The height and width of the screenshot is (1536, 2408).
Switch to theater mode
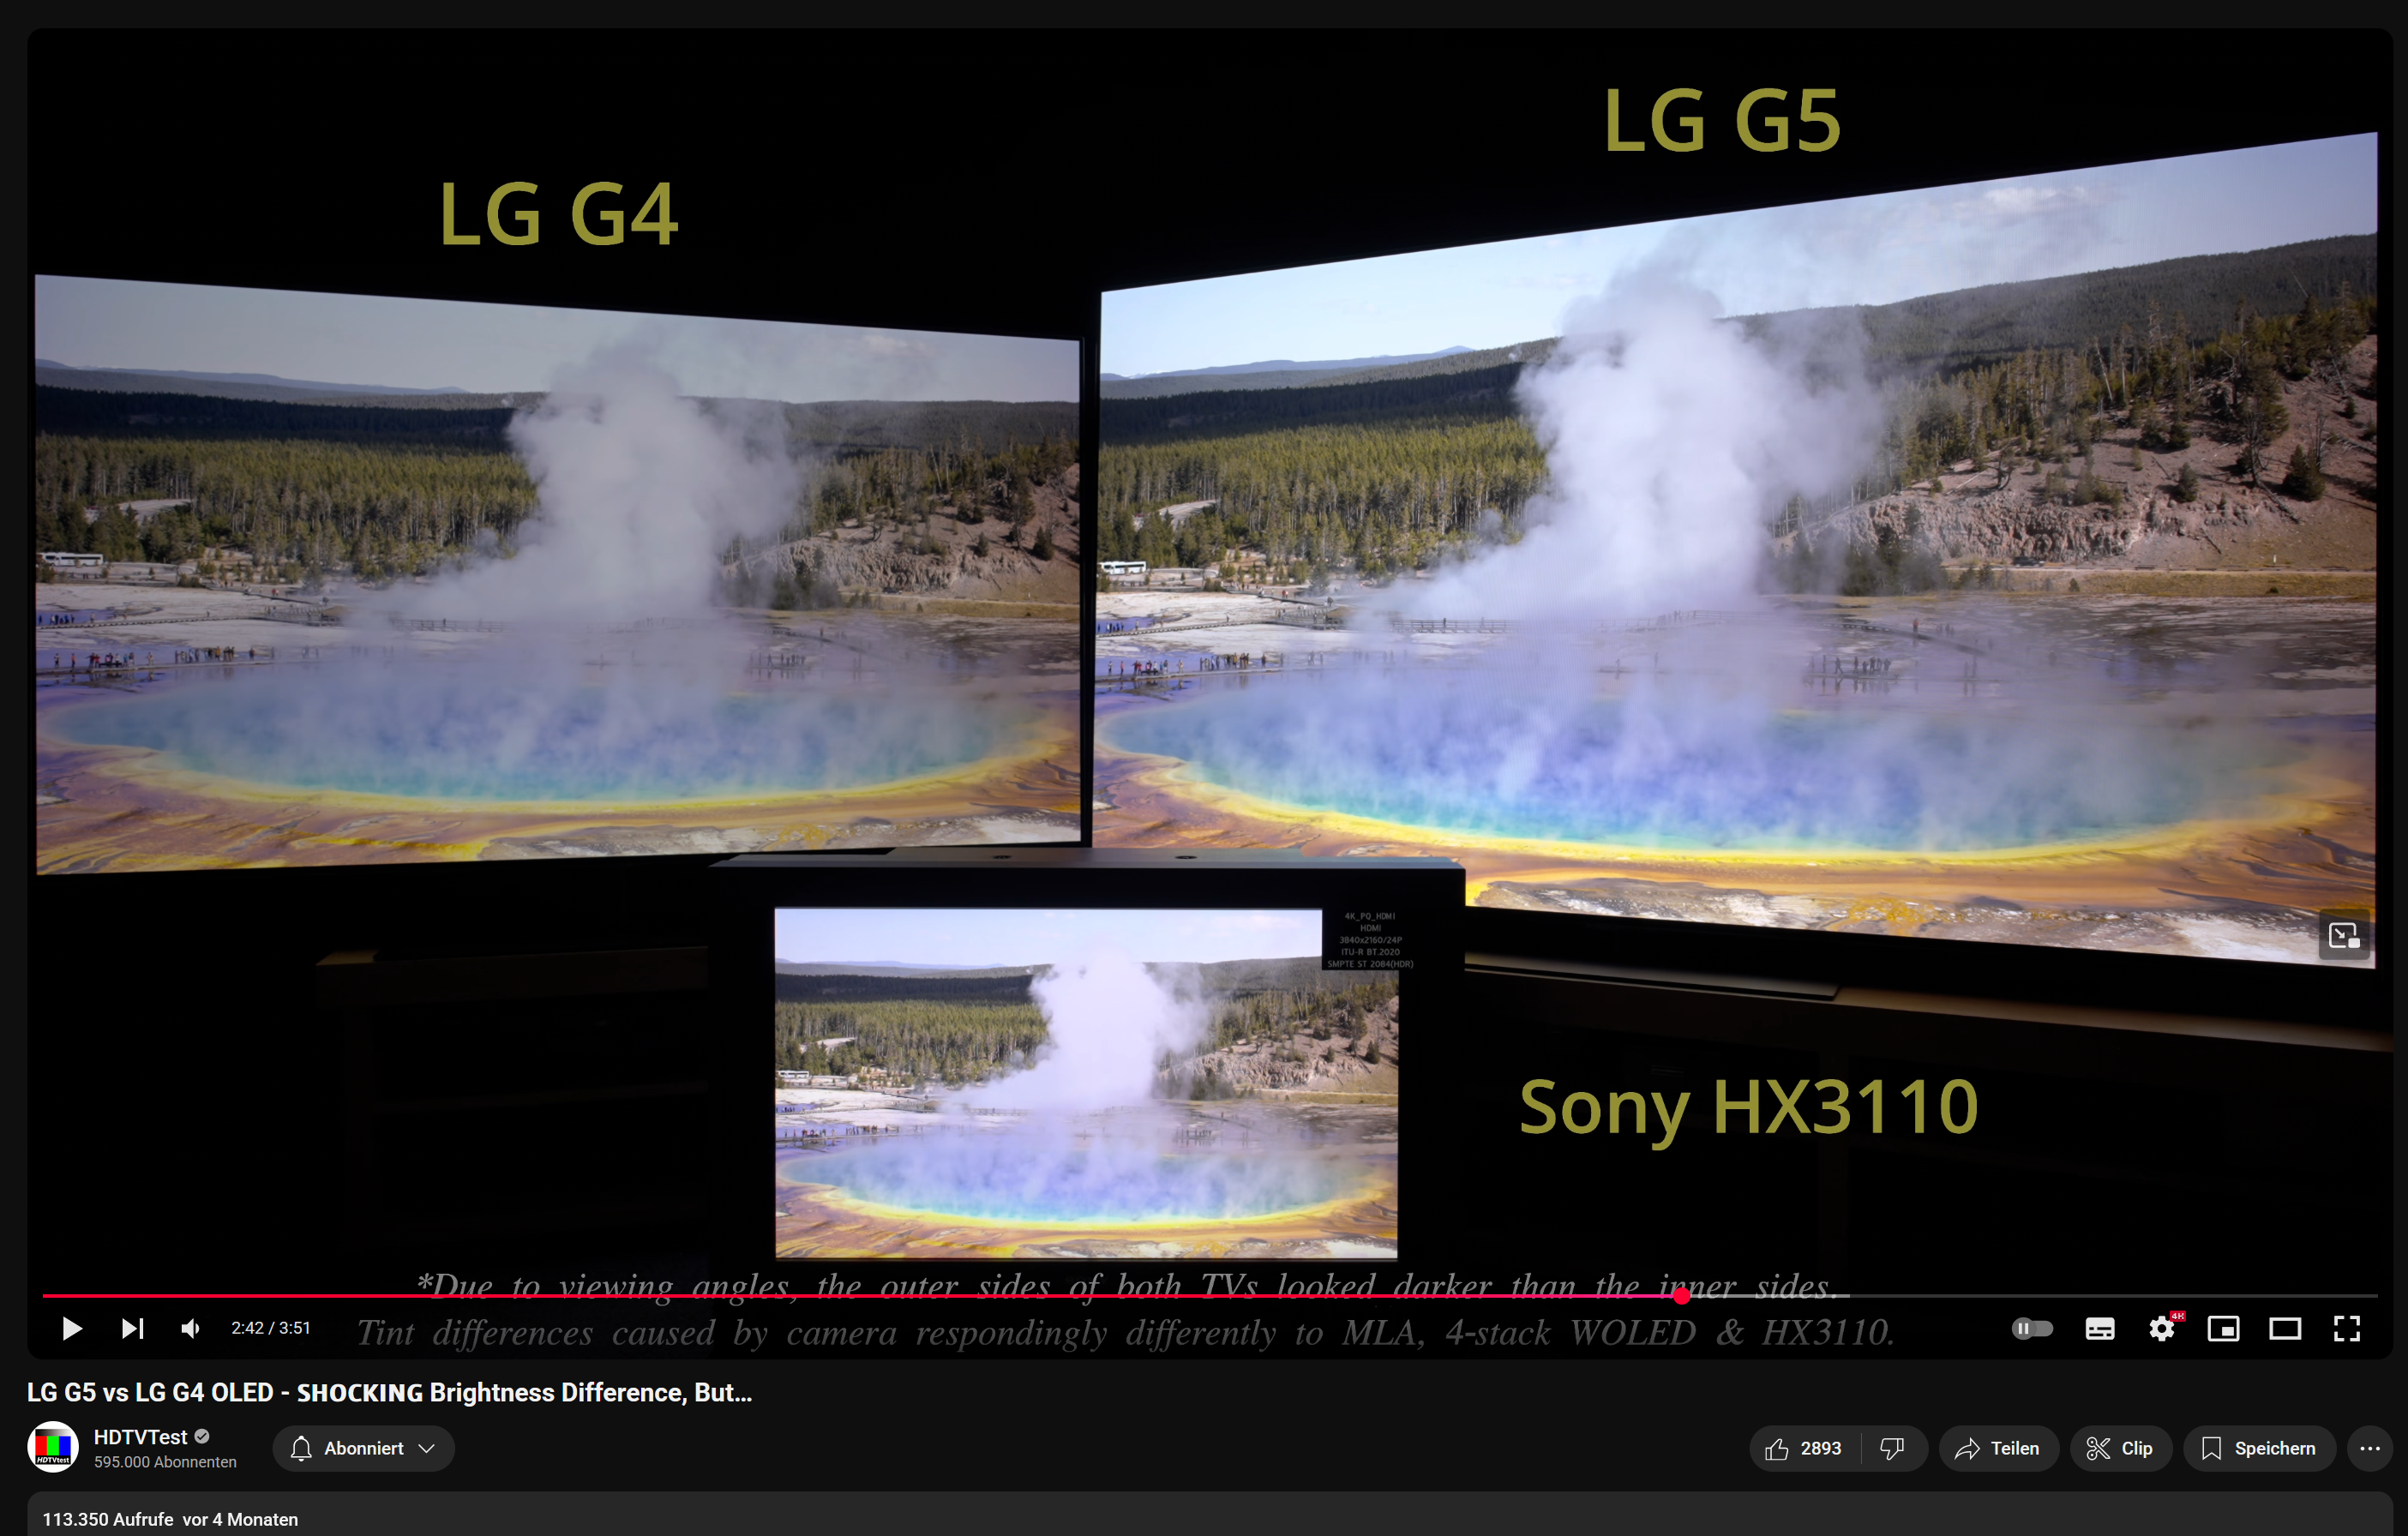click(2285, 1328)
